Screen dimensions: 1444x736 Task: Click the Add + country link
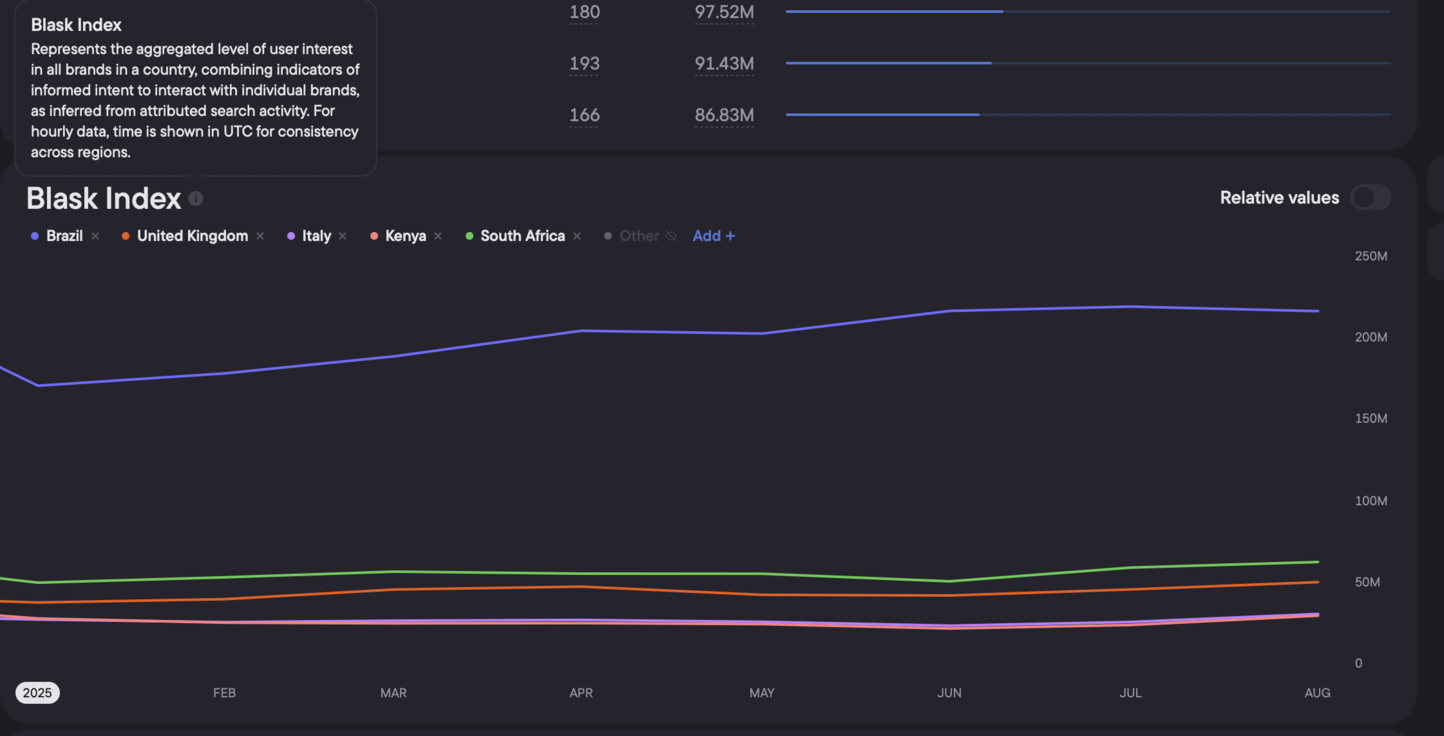click(713, 236)
